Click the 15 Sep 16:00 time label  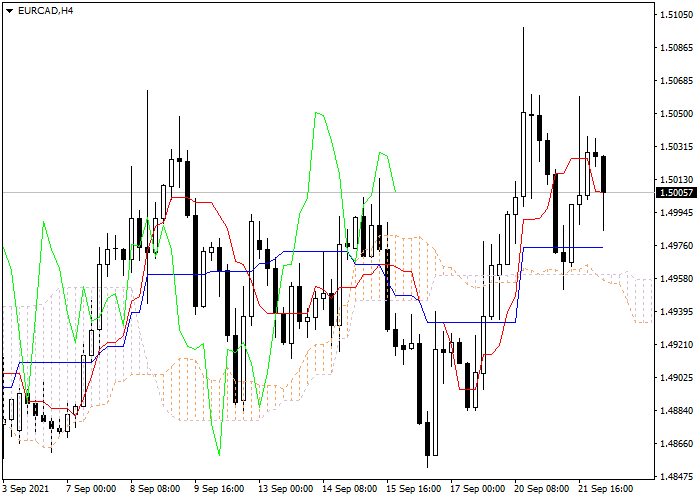tap(414, 489)
